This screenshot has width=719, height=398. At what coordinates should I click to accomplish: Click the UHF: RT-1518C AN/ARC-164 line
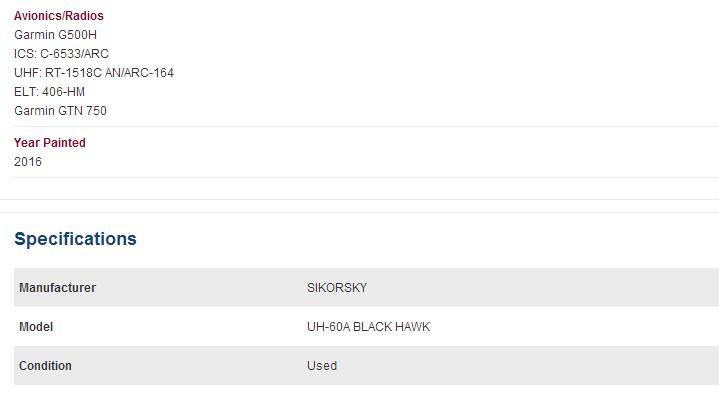pos(94,73)
